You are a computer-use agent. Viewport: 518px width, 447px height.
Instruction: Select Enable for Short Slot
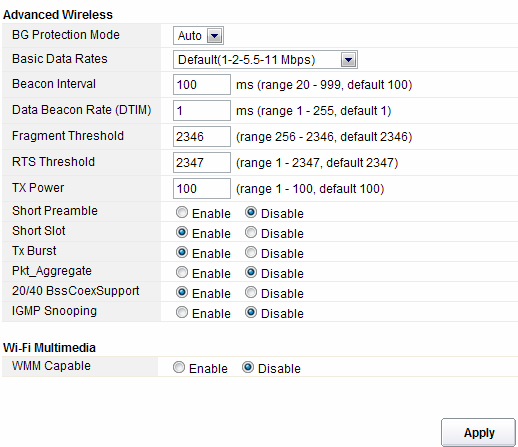pos(182,232)
